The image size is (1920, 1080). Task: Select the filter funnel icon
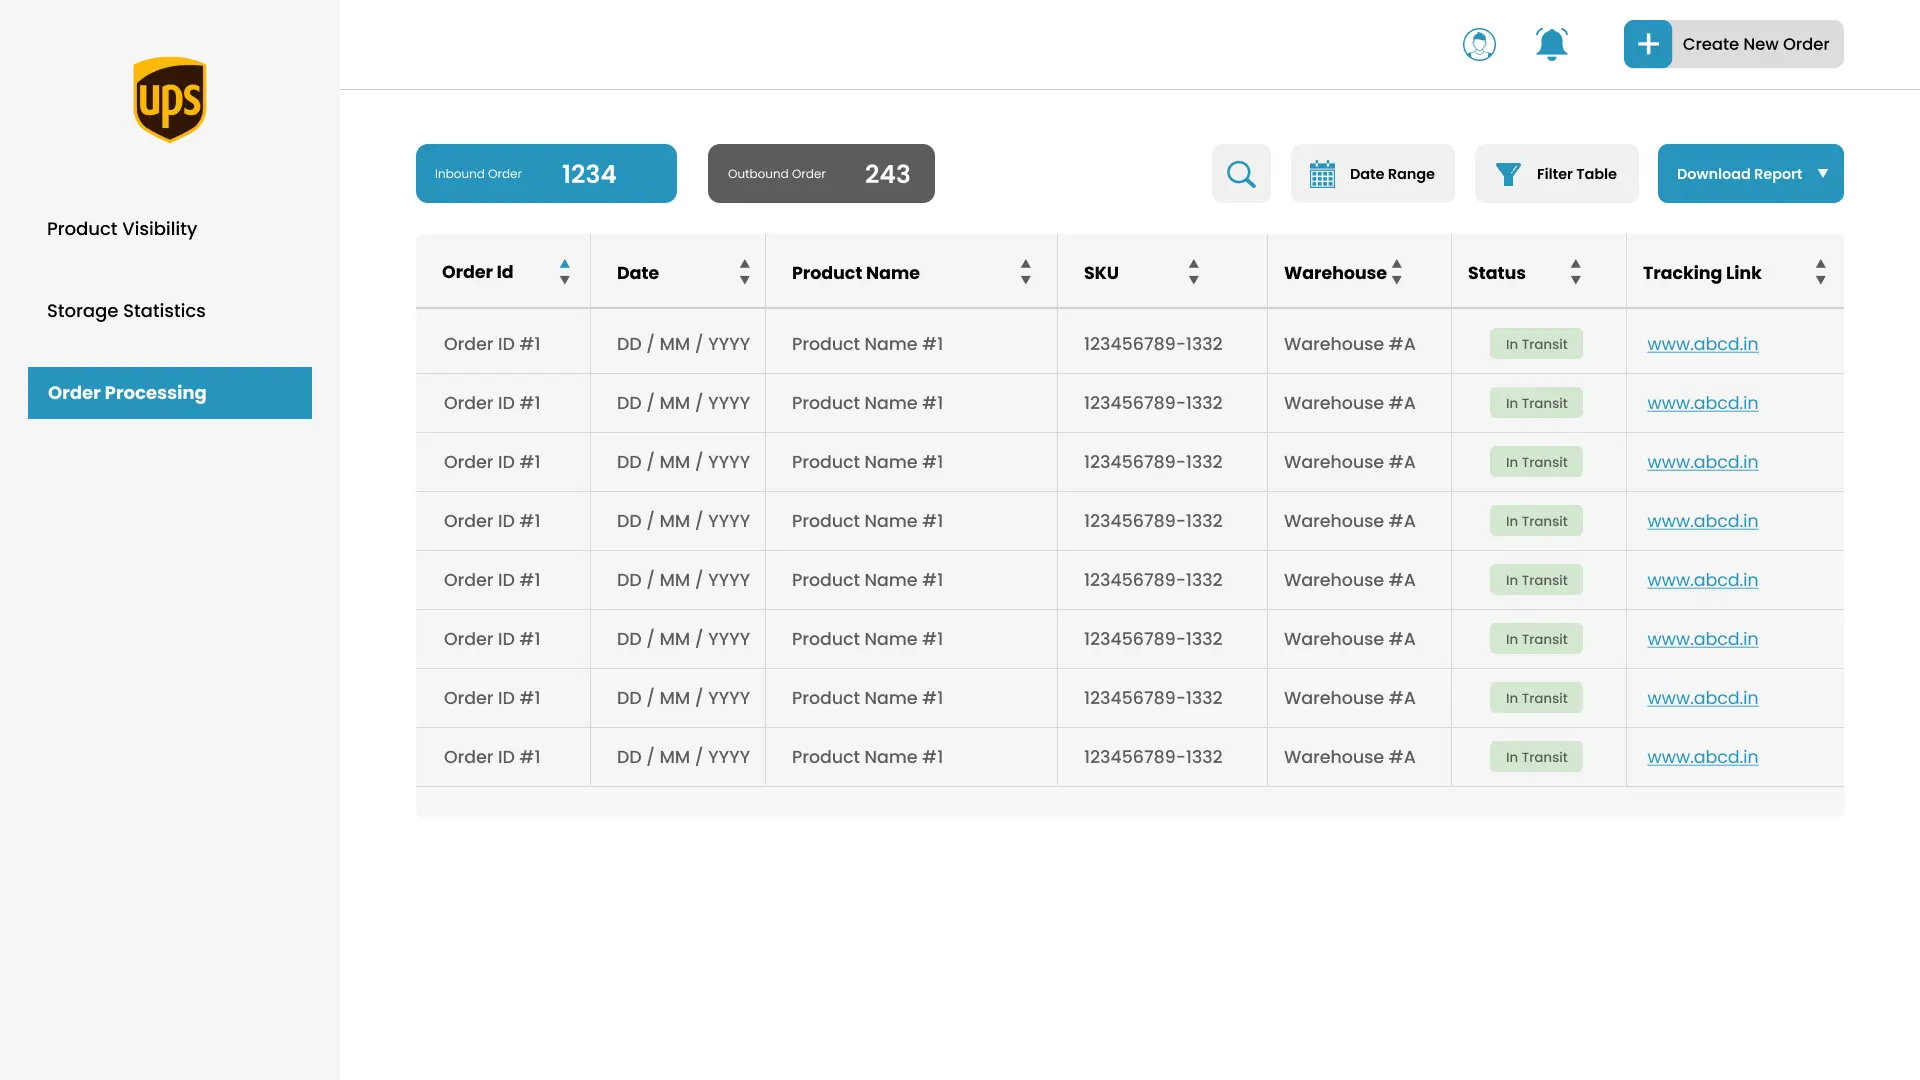(x=1506, y=173)
